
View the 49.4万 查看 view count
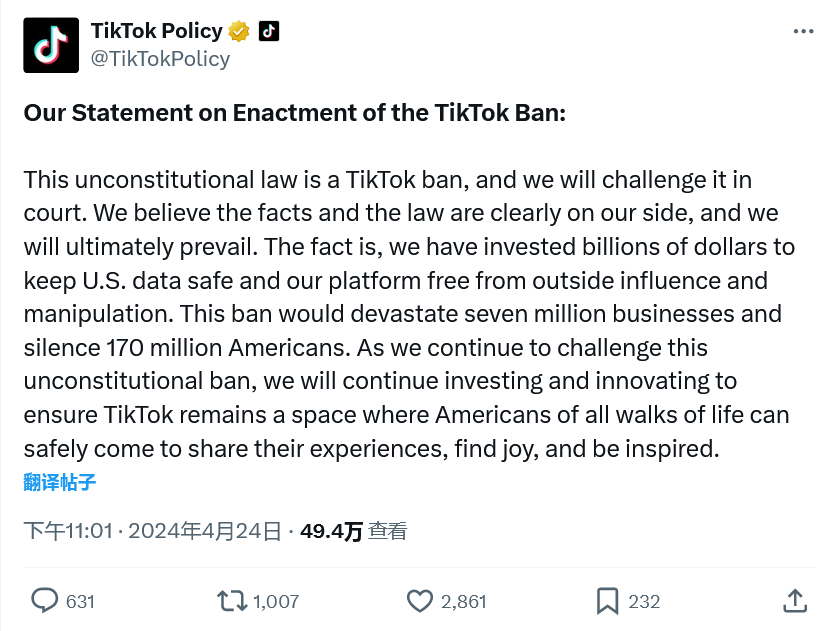coord(353,531)
